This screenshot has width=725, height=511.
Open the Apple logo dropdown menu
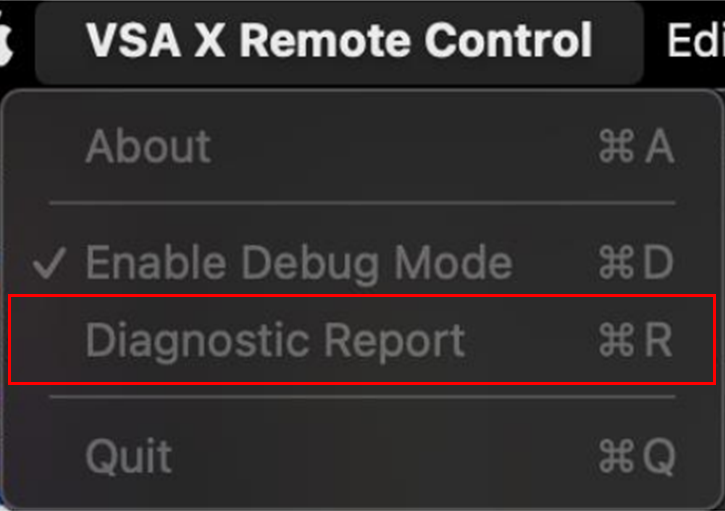click(6, 41)
